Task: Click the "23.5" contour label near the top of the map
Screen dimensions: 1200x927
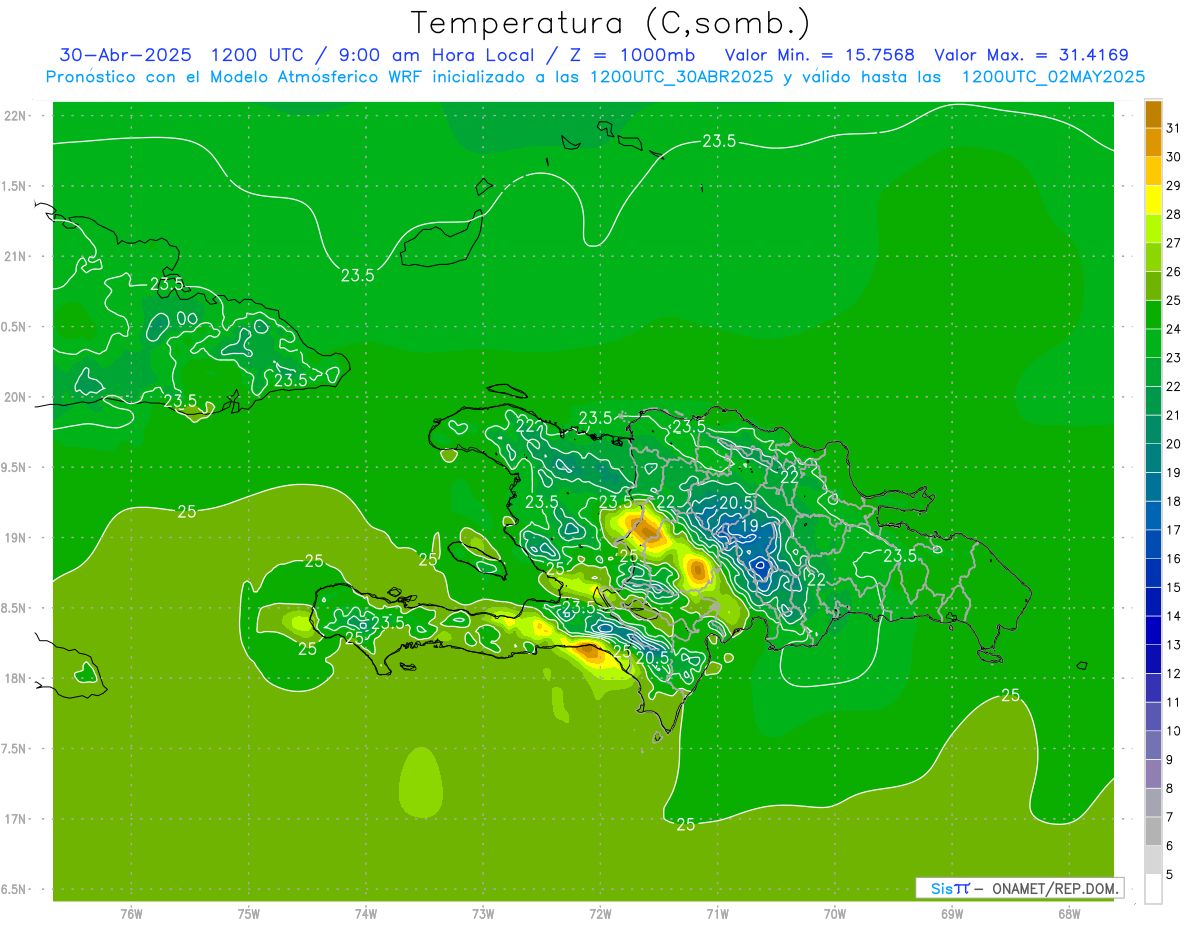Action: coord(719,141)
